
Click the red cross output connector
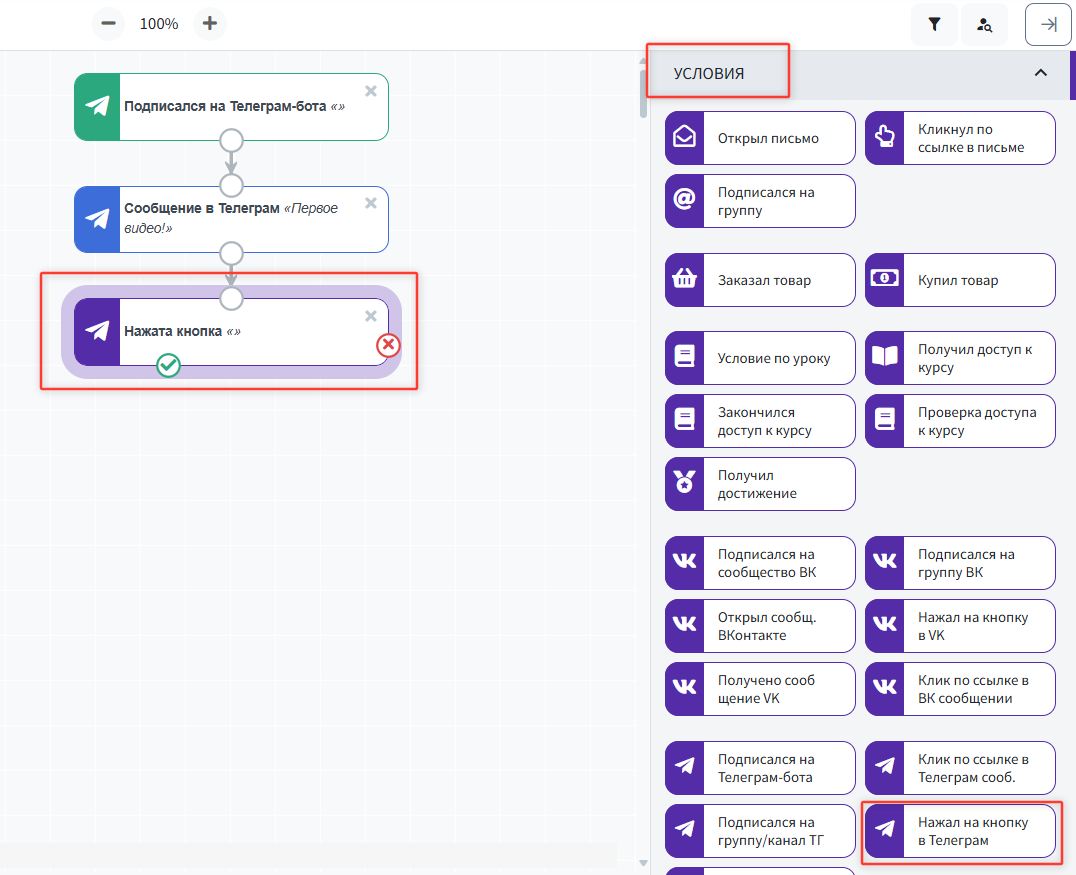pyautogui.click(x=388, y=345)
